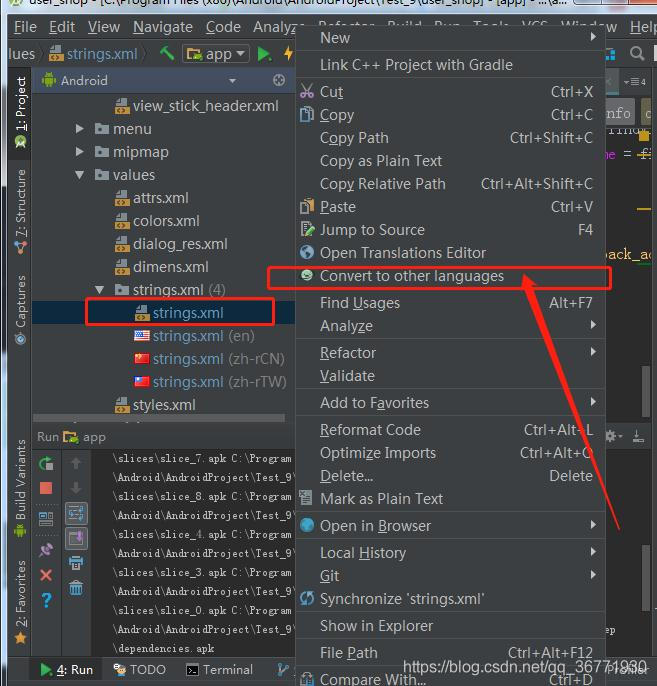The image size is (657, 686).
Task: Choose Copy Path from context menu
Action: click(451, 138)
